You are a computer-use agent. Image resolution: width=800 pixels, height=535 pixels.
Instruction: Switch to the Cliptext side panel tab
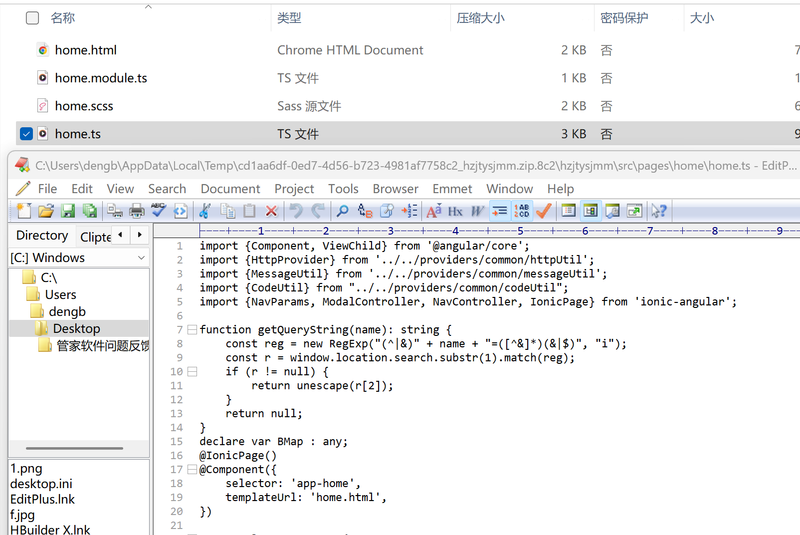pyautogui.click(x=96, y=236)
